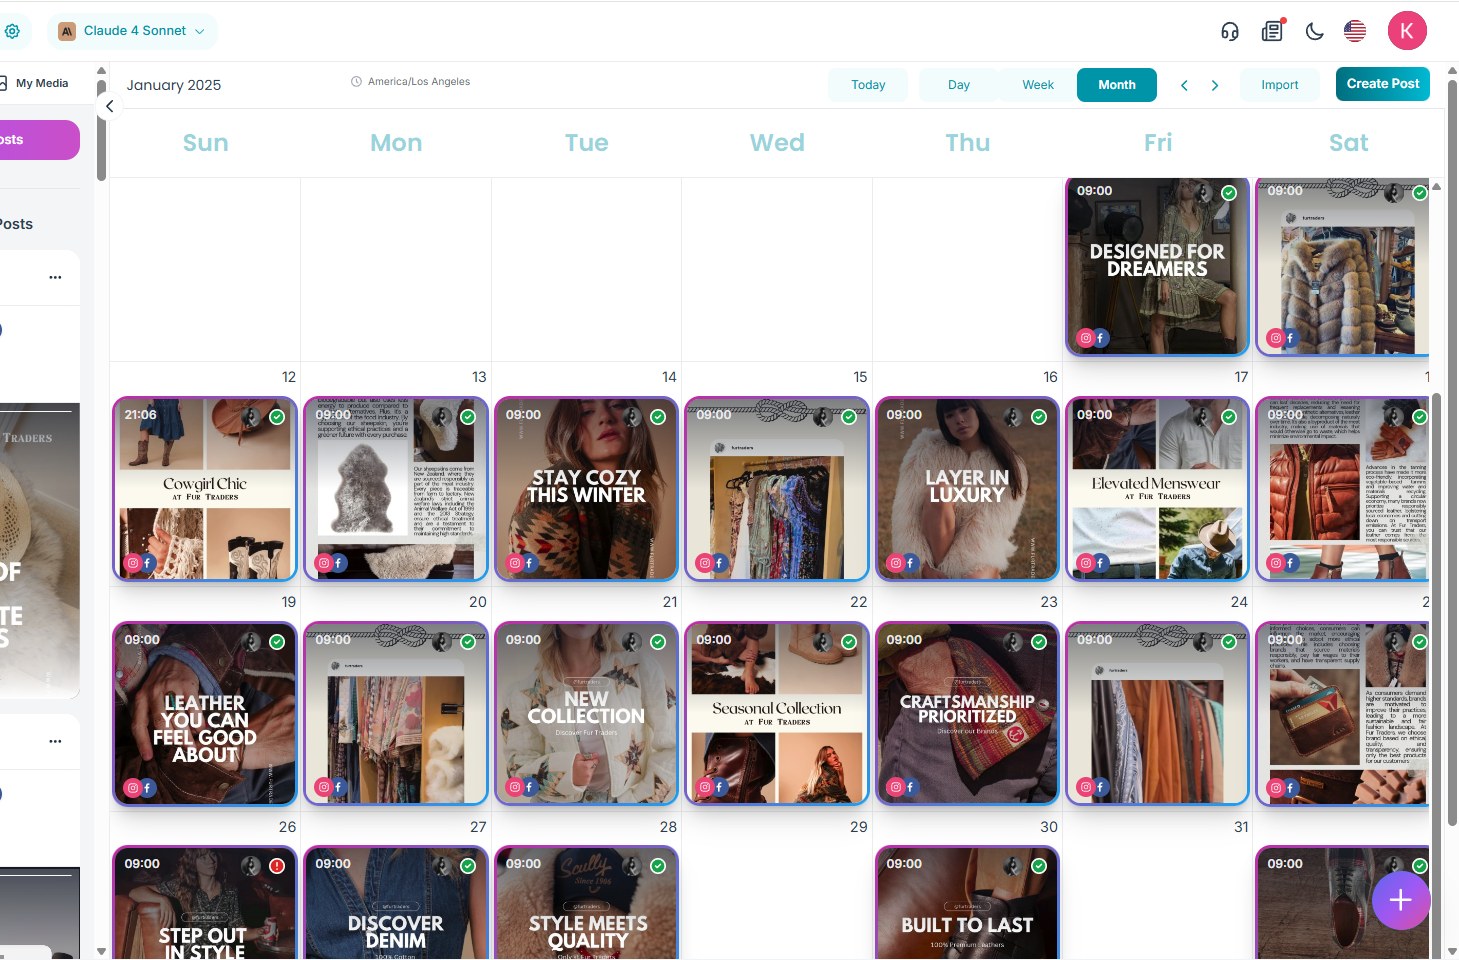Switch to the Day view
The image size is (1459, 960).
click(959, 85)
